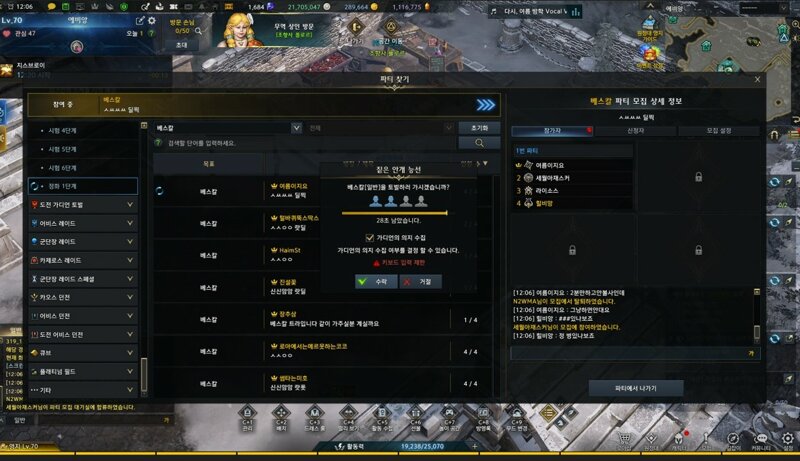This screenshot has height=461, width=800.
Task: Switch to the 모집 설정 tab
Action: click(718, 131)
